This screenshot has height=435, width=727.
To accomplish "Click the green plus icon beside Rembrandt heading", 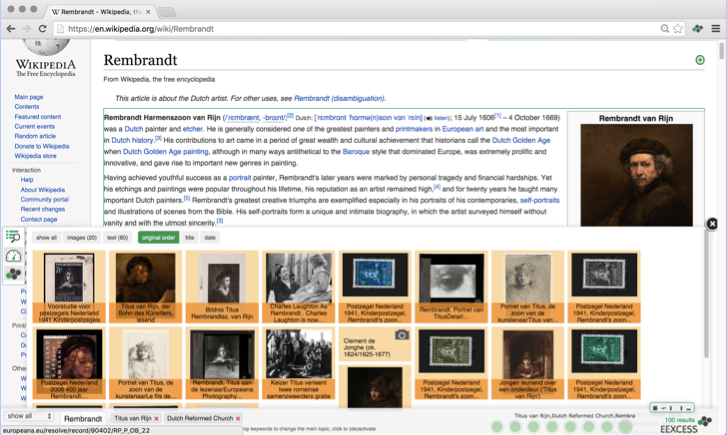I will (x=700, y=60).
